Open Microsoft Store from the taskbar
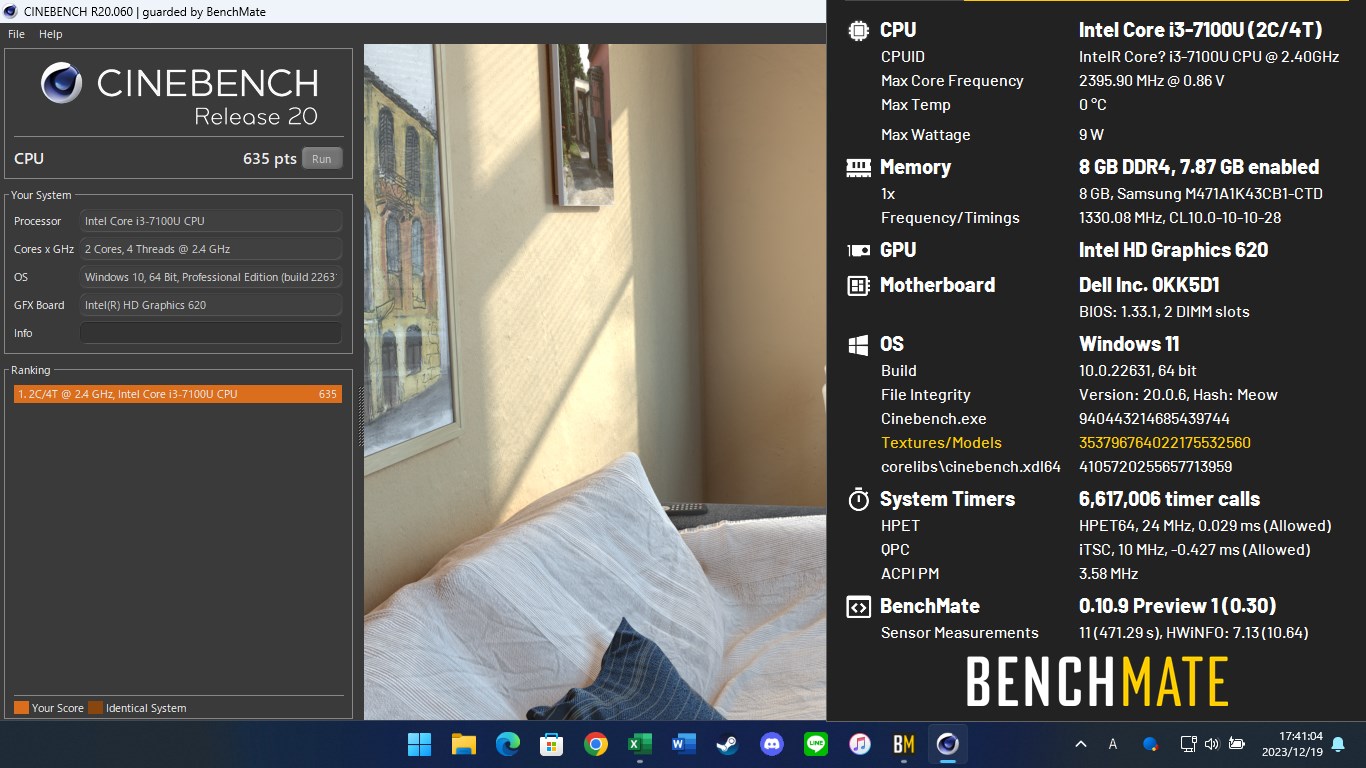This screenshot has height=768, width=1366. tap(551, 744)
